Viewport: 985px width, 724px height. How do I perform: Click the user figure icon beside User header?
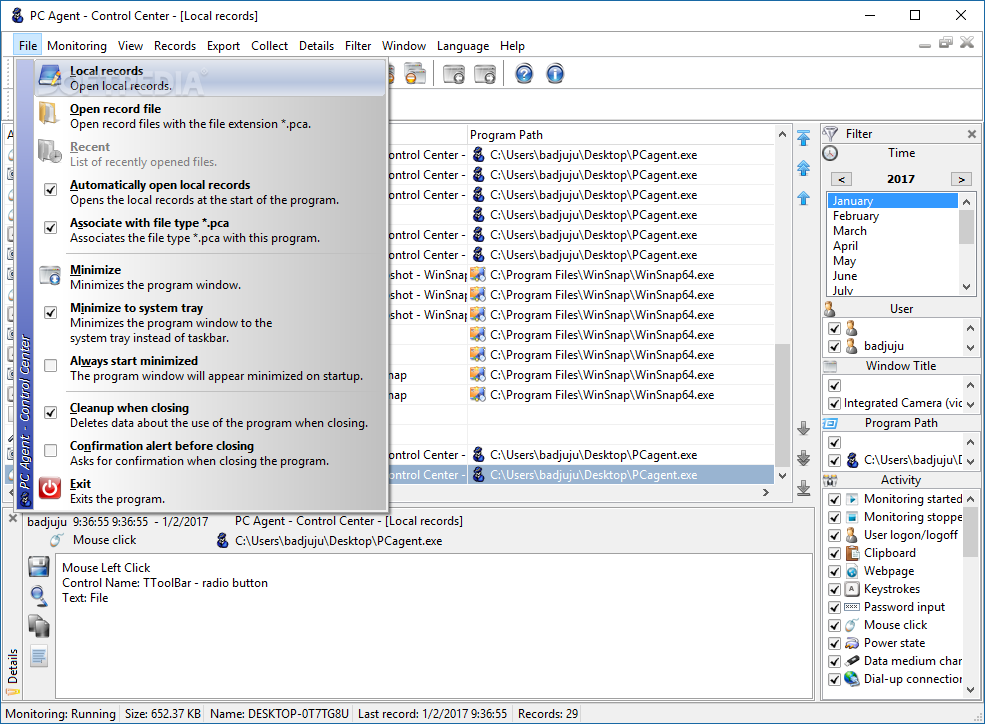click(830, 309)
